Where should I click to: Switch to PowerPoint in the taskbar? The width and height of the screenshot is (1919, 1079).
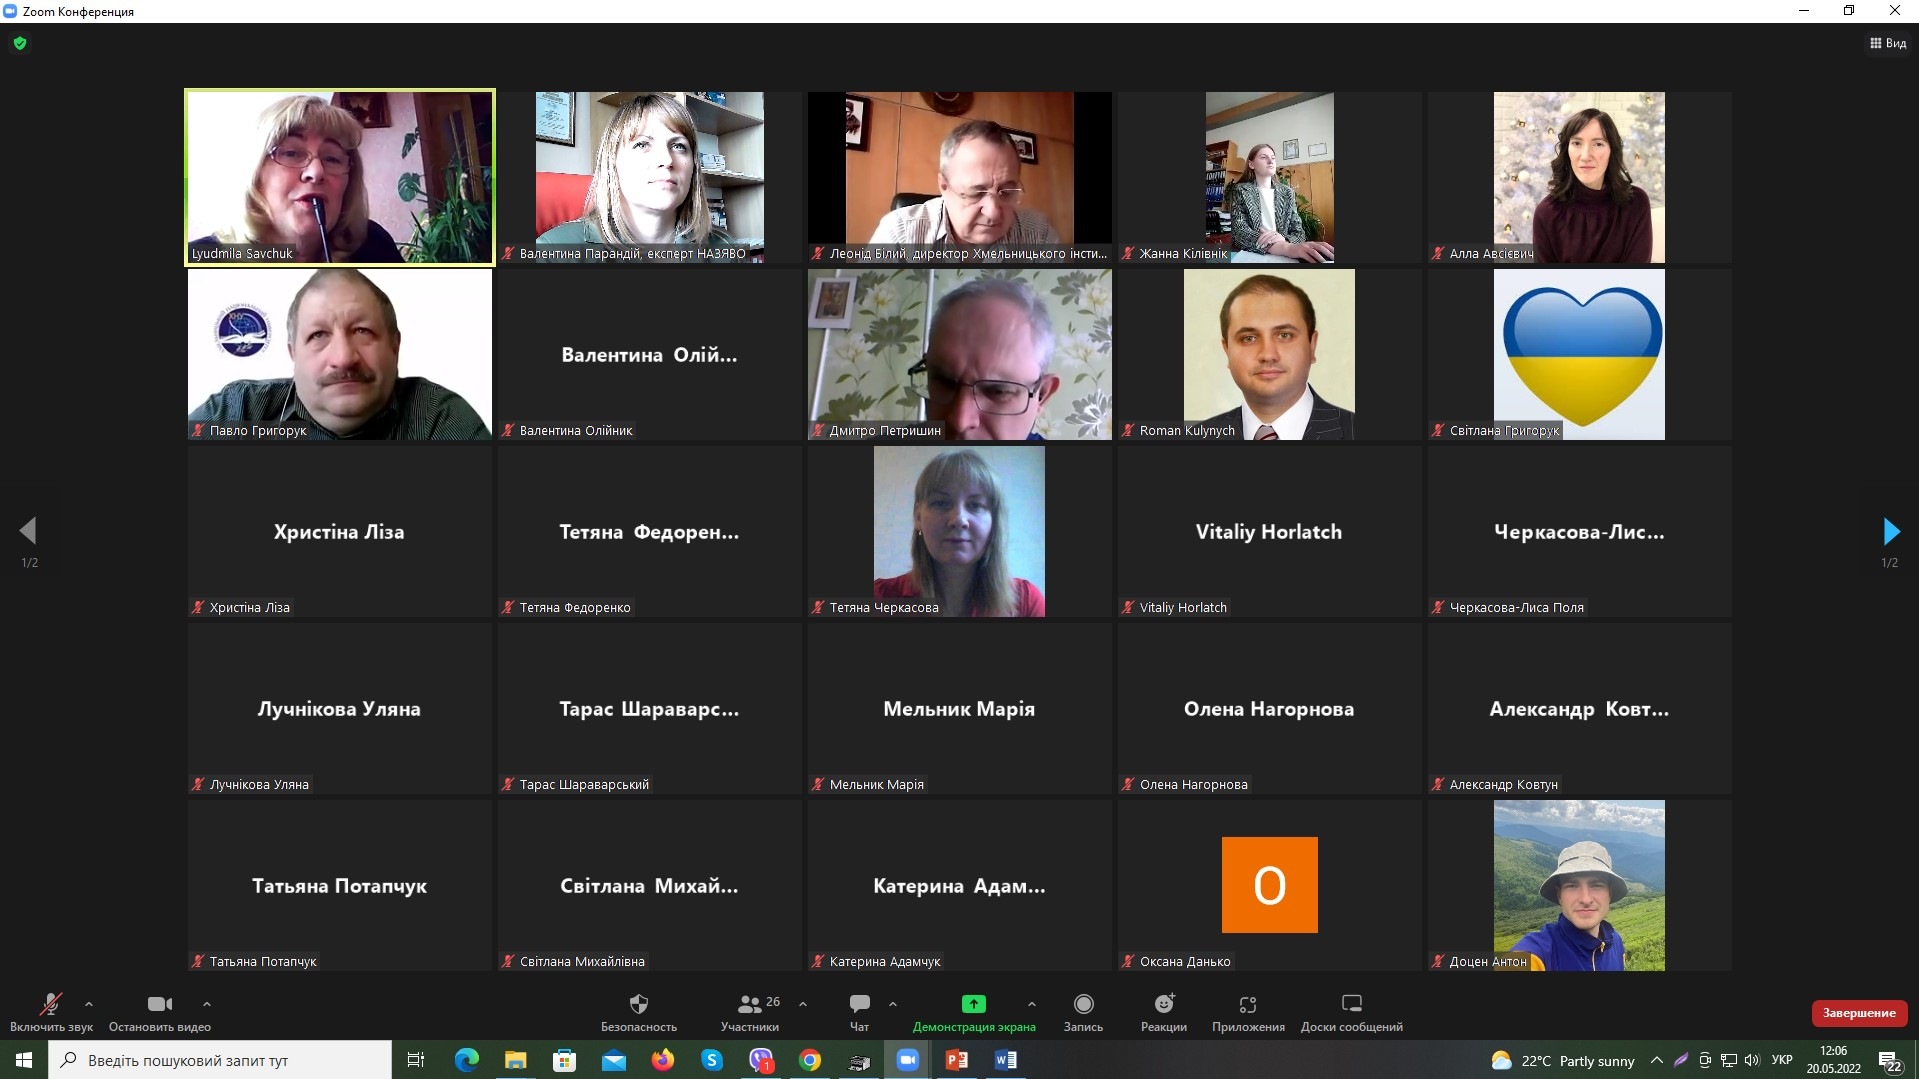pyautogui.click(x=957, y=1060)
